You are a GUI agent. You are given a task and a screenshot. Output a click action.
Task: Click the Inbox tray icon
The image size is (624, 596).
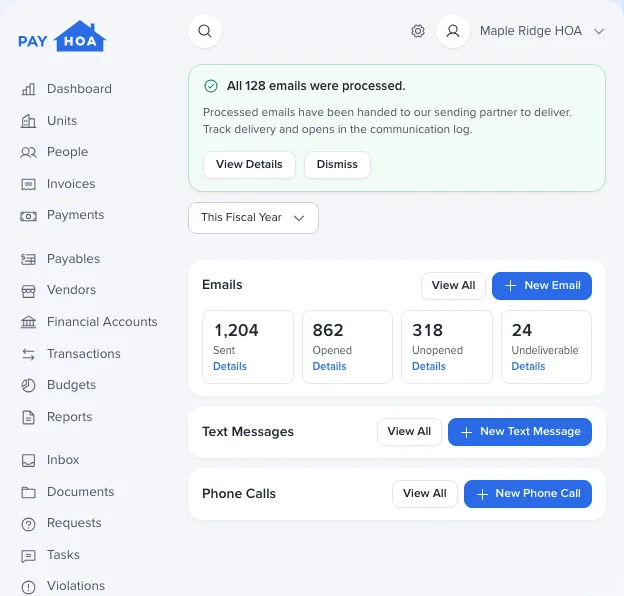pyautogui.click(x=28, y=460)
